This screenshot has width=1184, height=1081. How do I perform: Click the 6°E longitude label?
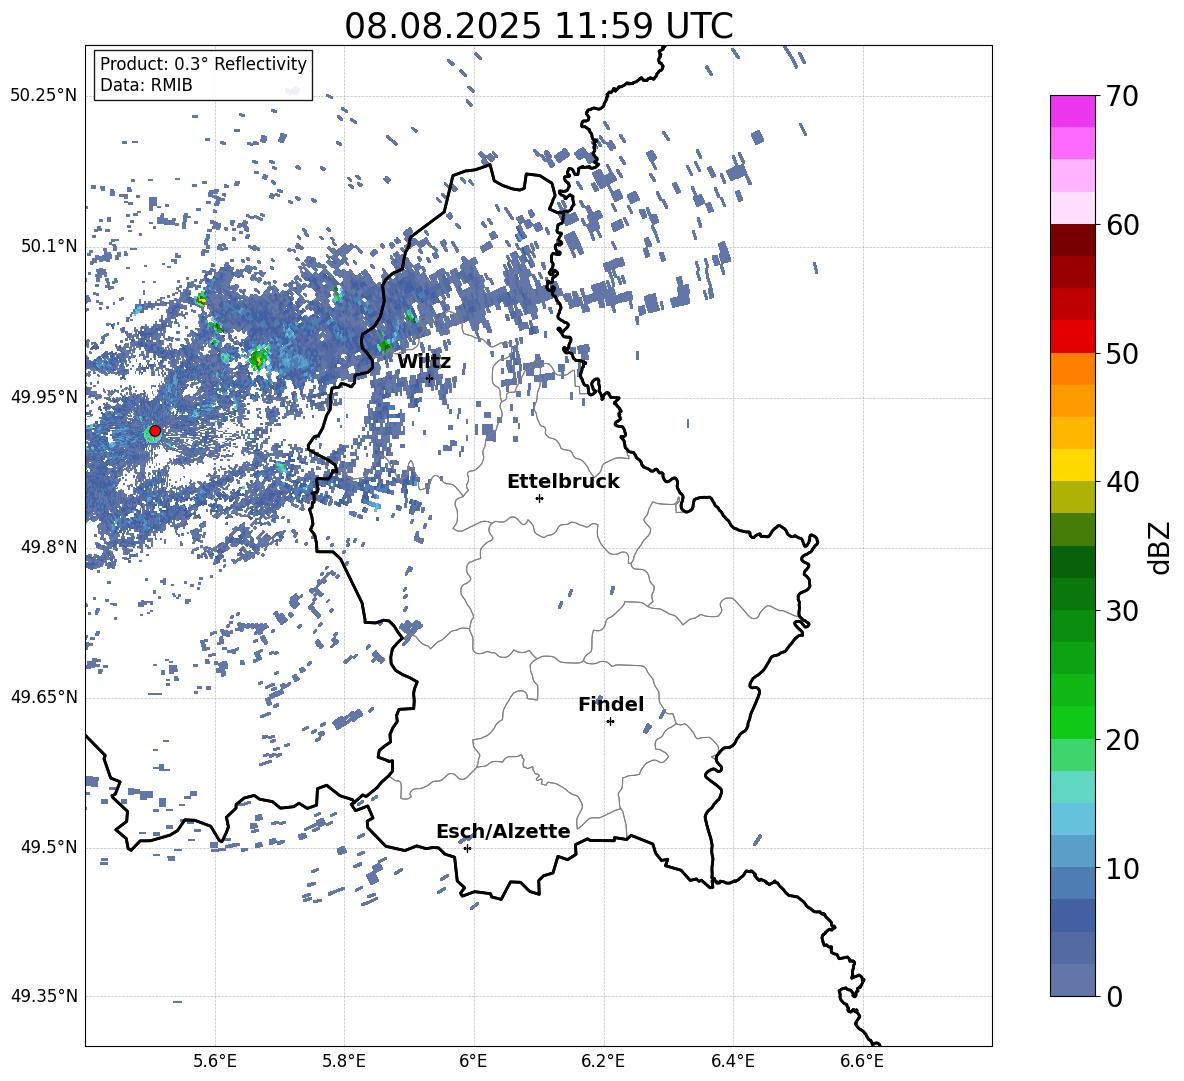(473, 1061)
